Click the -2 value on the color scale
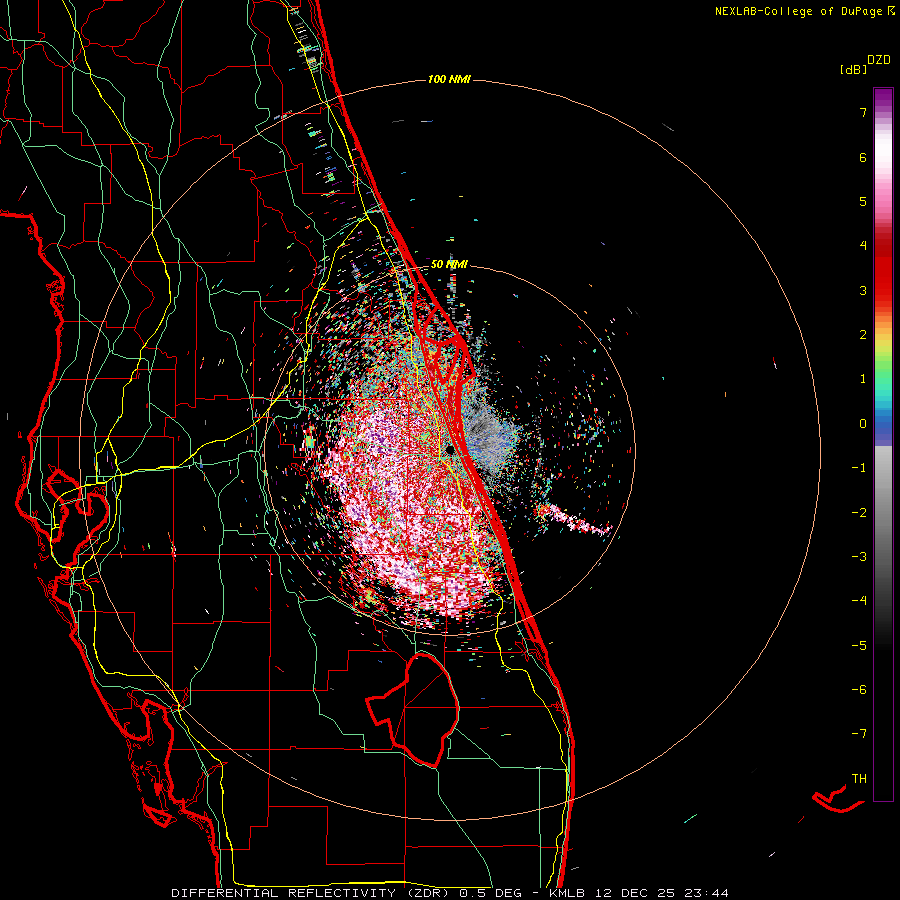This screenshot has height=900, width=900. 859,512
